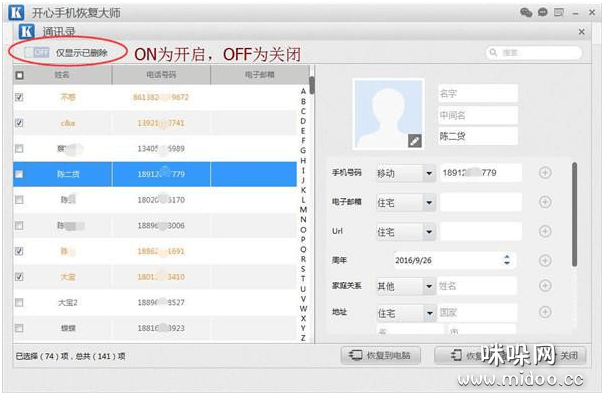Toggle the show-only-deleted OFF switch
This screenshot has width=604, height=395.
click(37, 52)
